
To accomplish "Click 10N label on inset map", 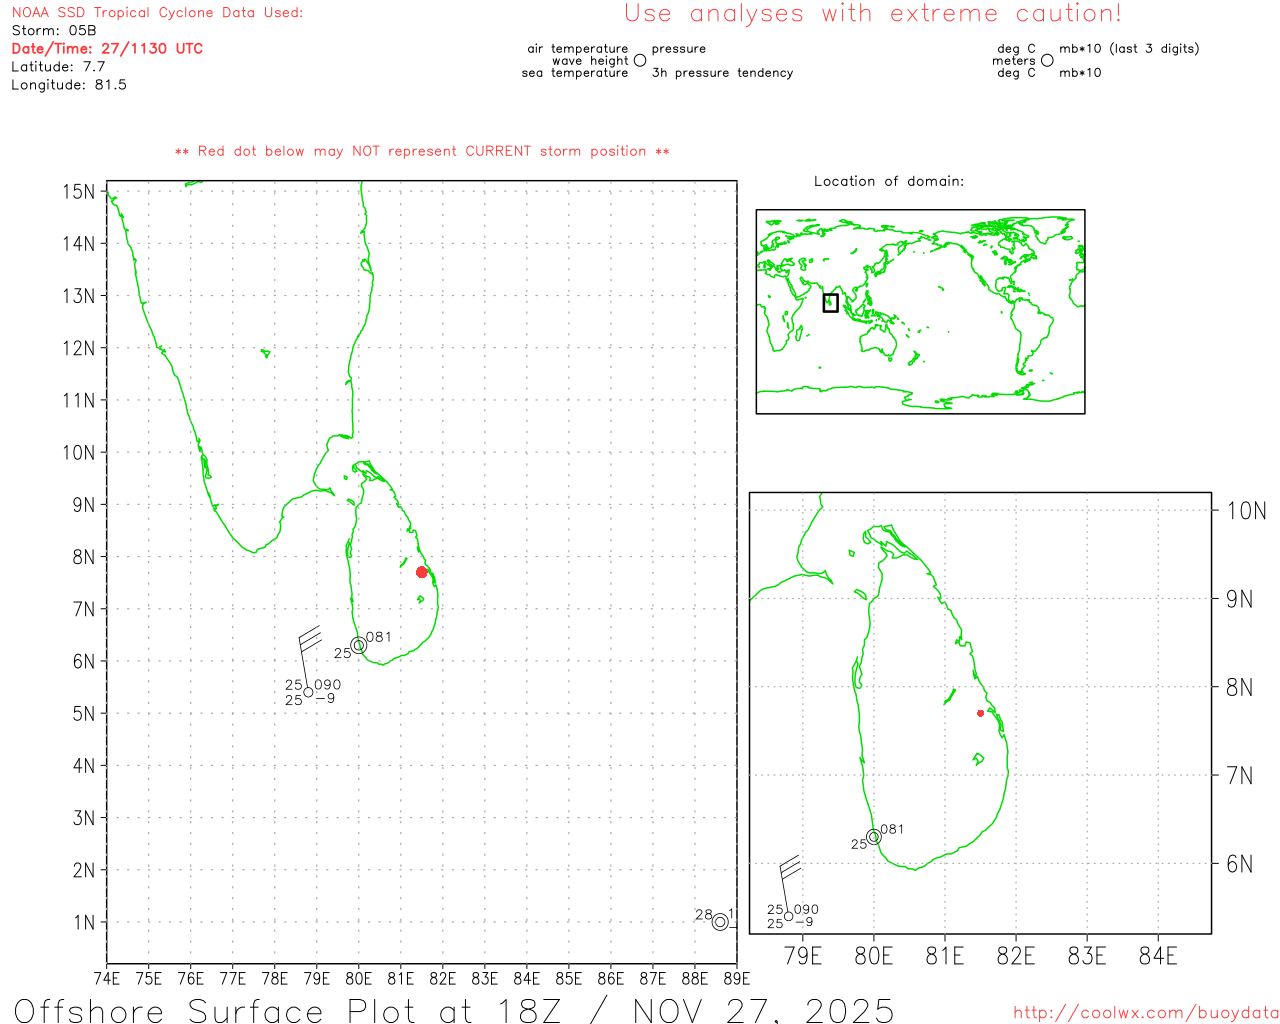I will [1246, 511].
